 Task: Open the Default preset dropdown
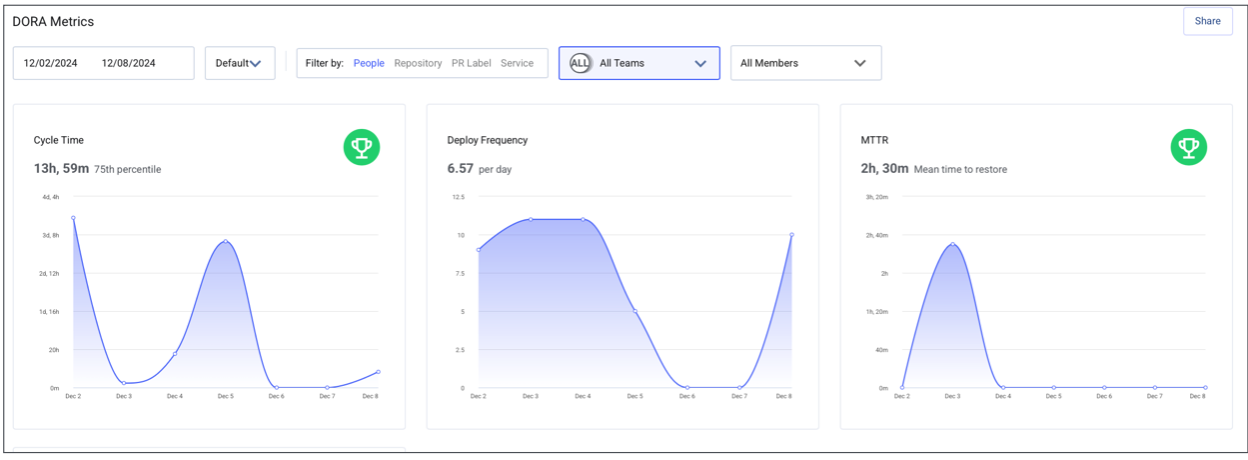coord(239,63)
